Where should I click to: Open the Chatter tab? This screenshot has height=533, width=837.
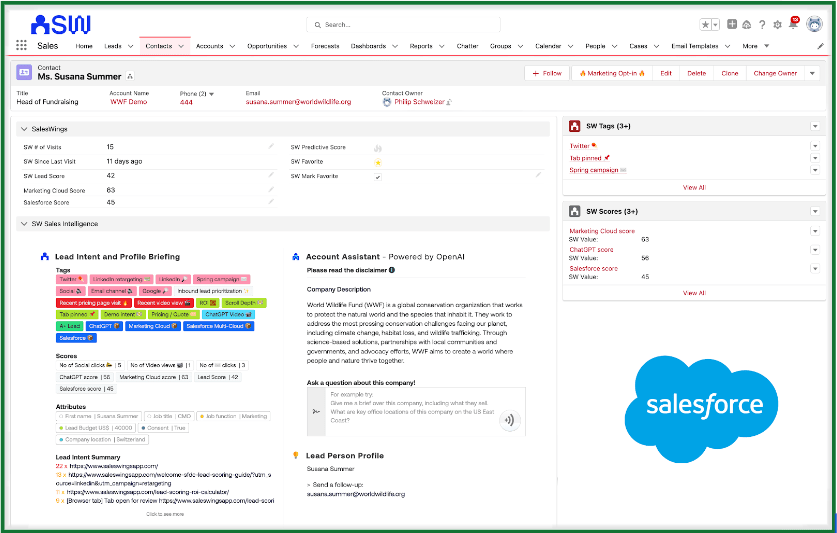point(467,46)
